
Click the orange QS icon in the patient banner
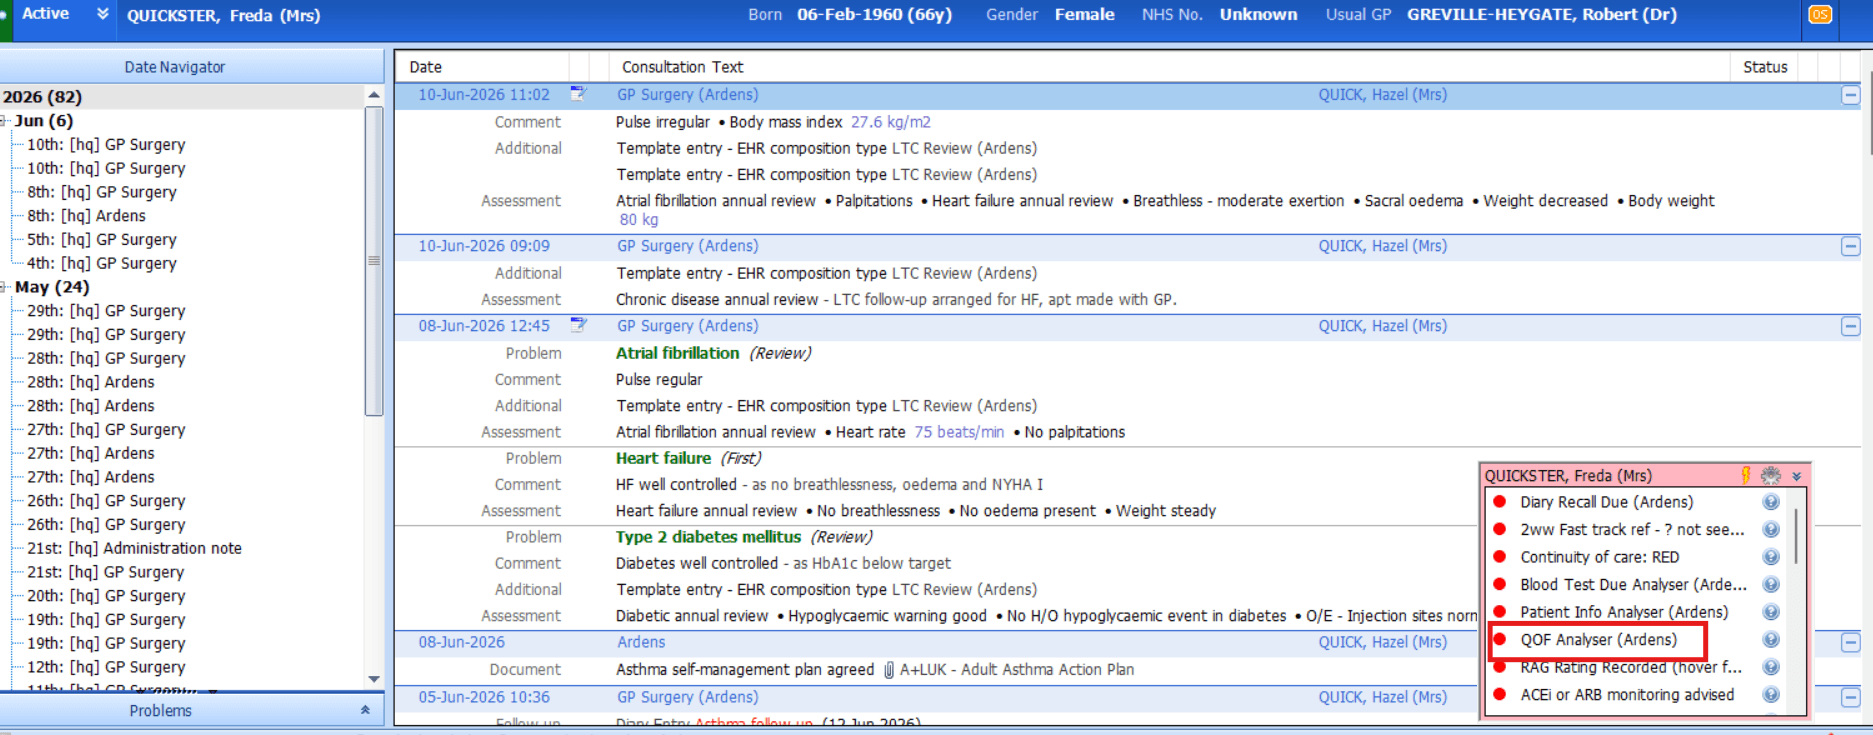coord(1820,15)
